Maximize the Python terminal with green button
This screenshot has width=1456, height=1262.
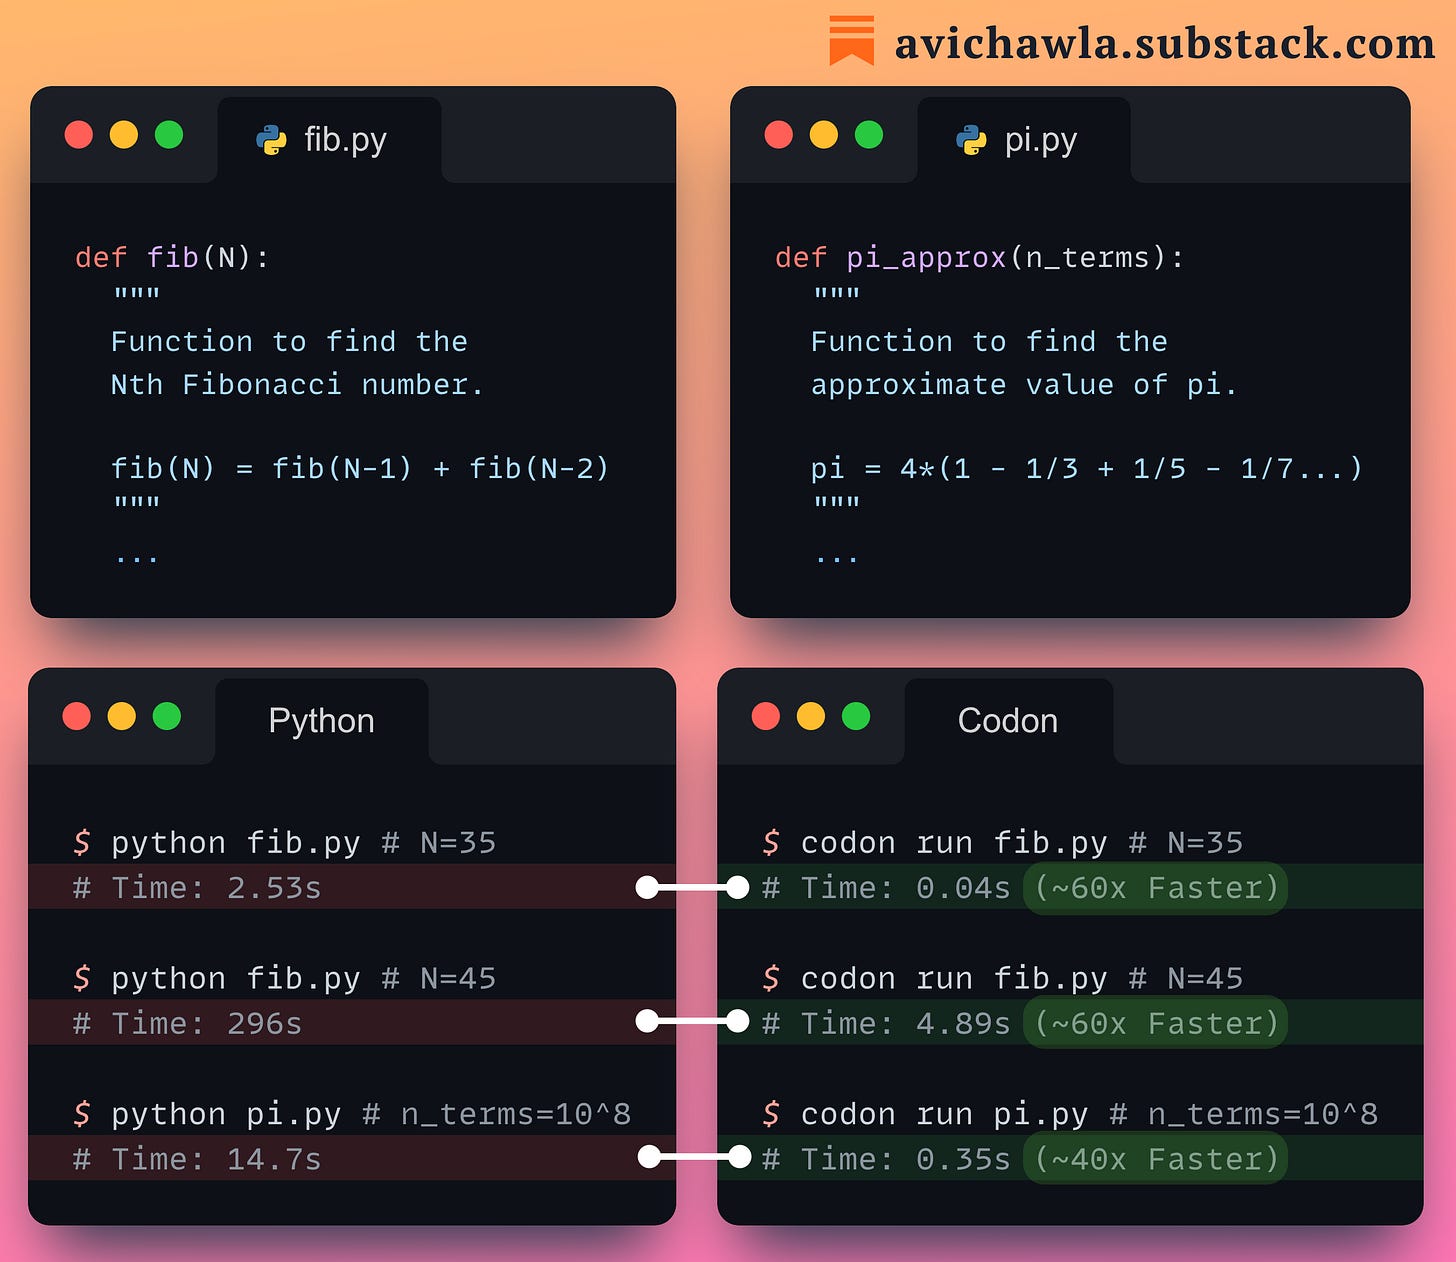click(167, 716)
